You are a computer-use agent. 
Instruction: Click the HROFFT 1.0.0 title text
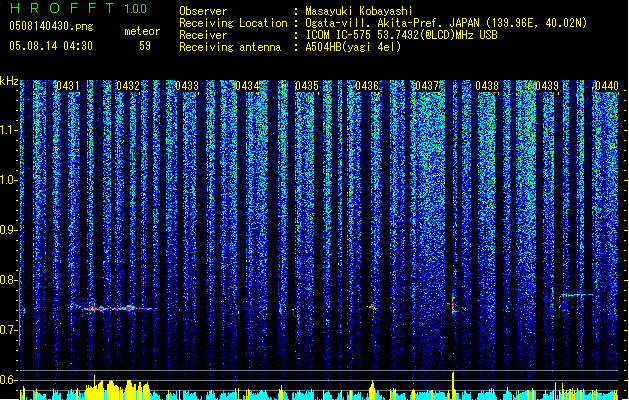79,8
